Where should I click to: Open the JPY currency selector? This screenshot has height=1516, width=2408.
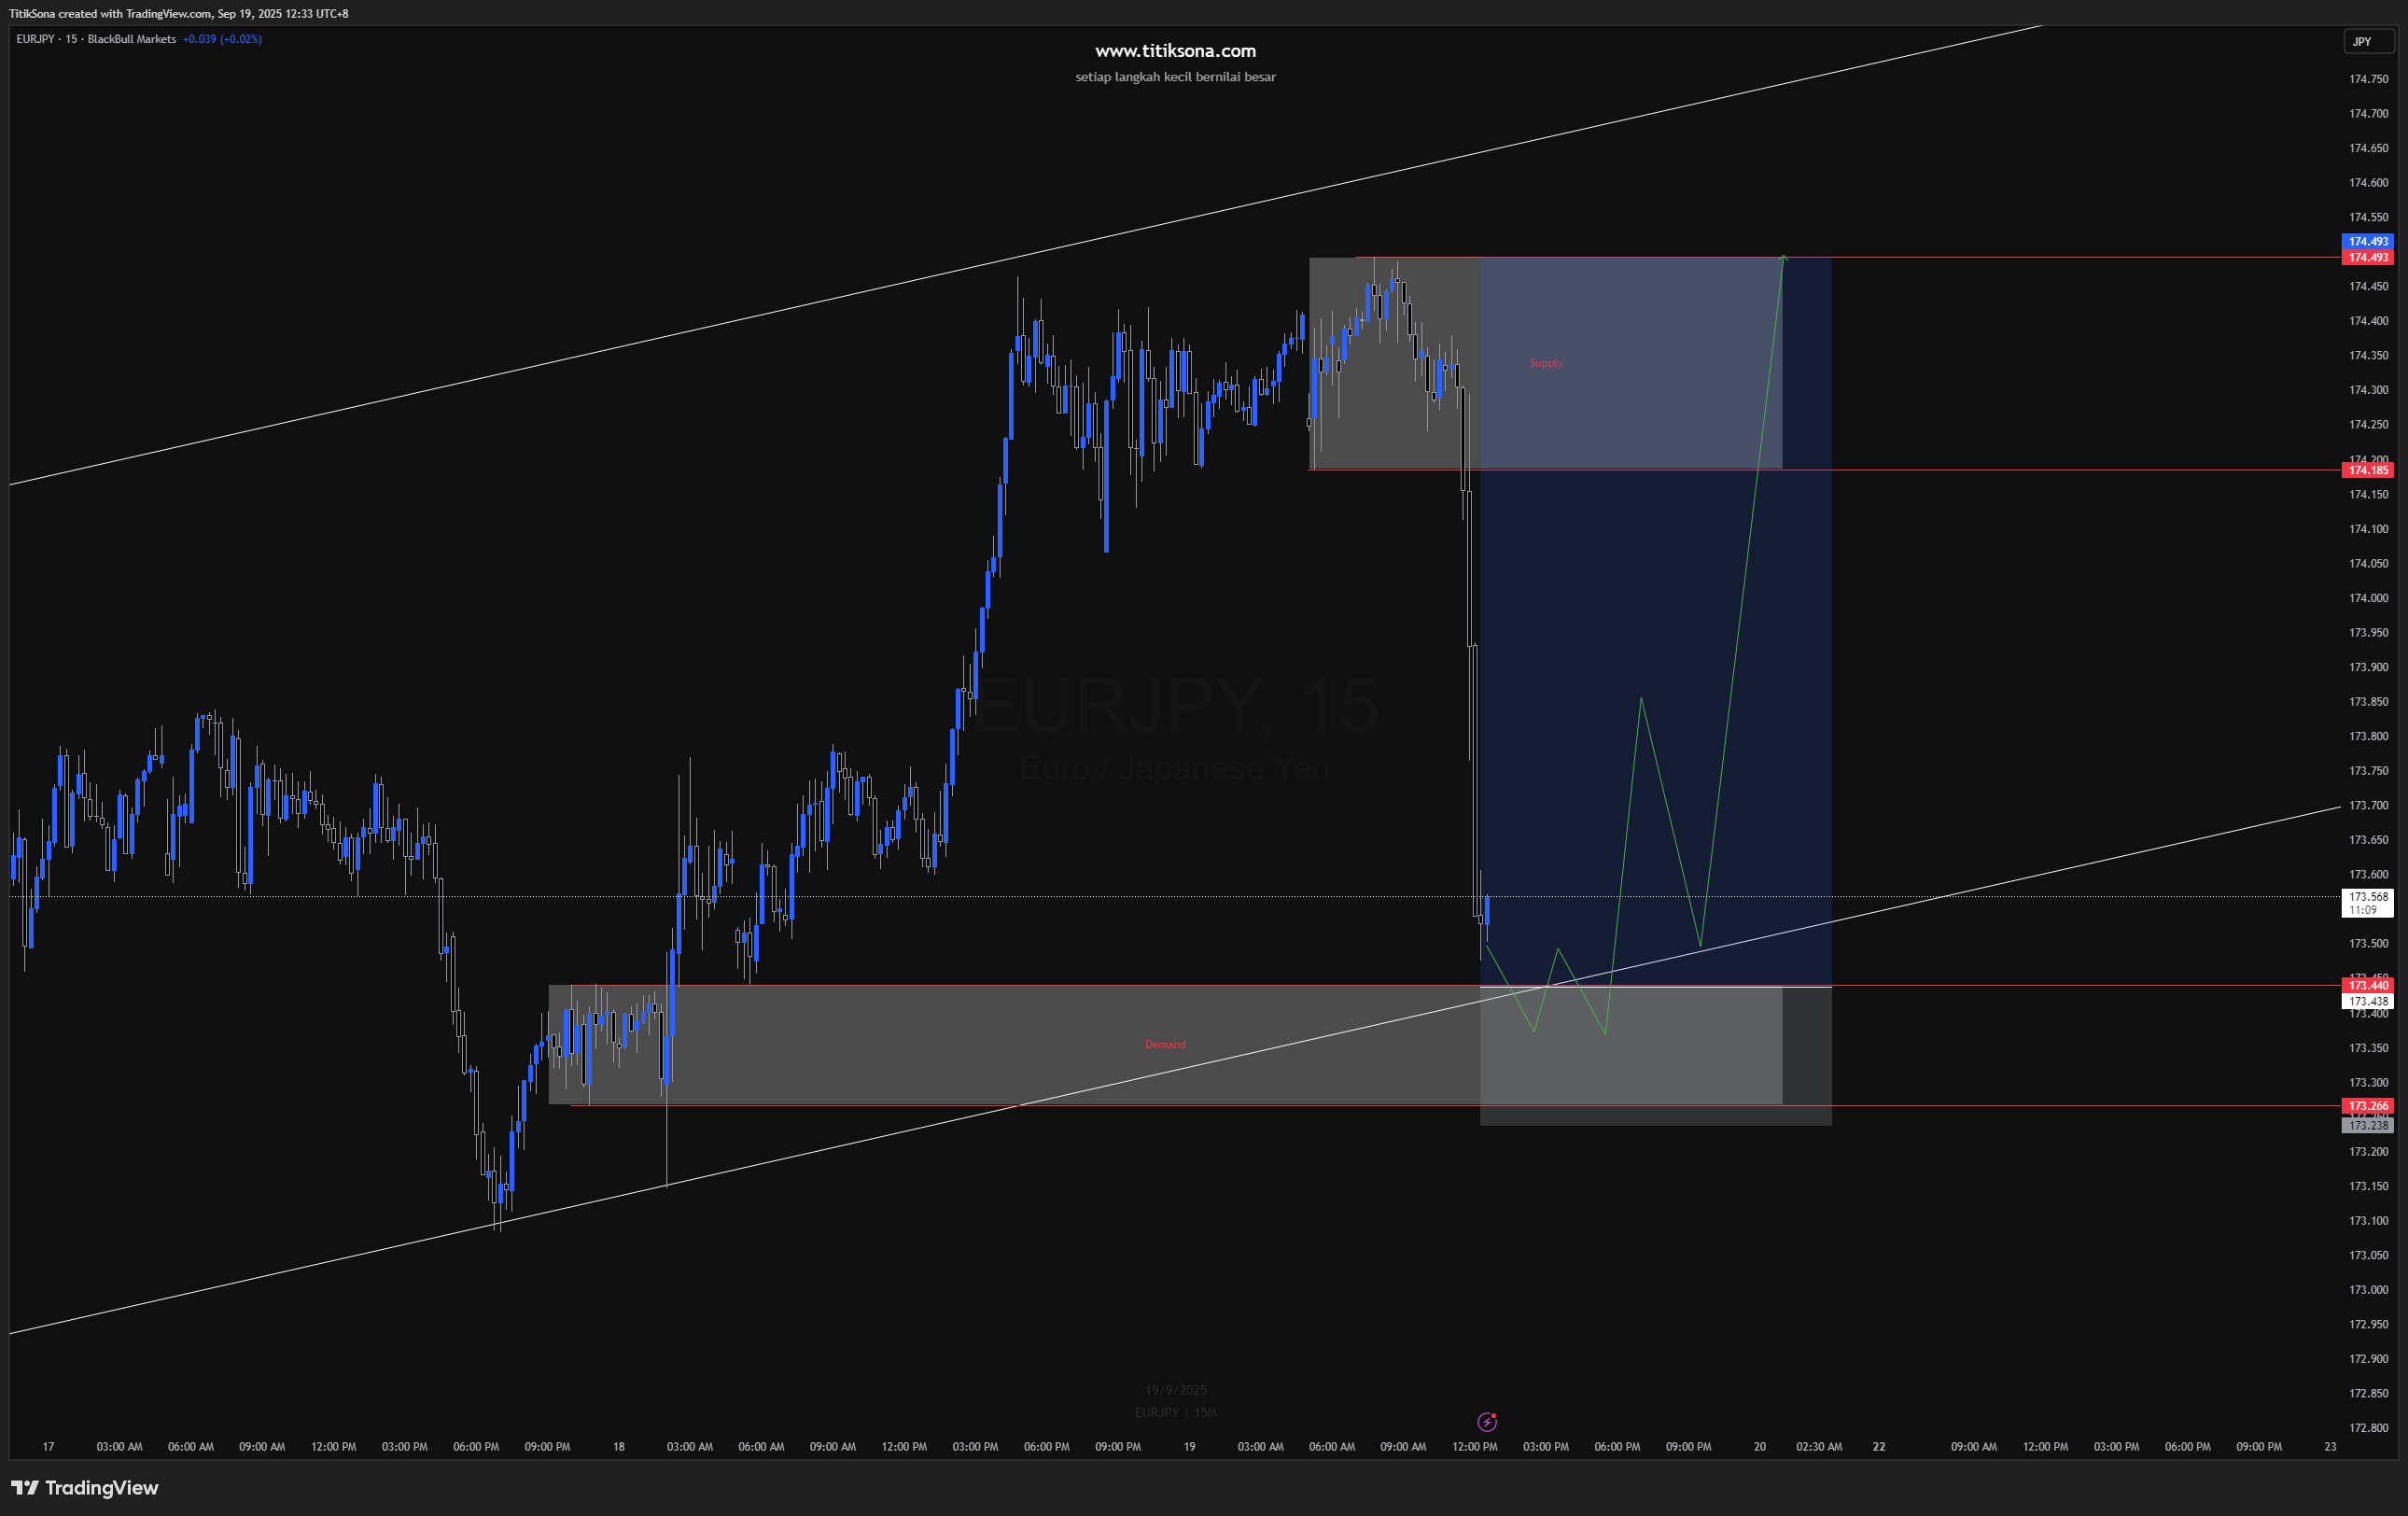click(x=2368, y=42)
